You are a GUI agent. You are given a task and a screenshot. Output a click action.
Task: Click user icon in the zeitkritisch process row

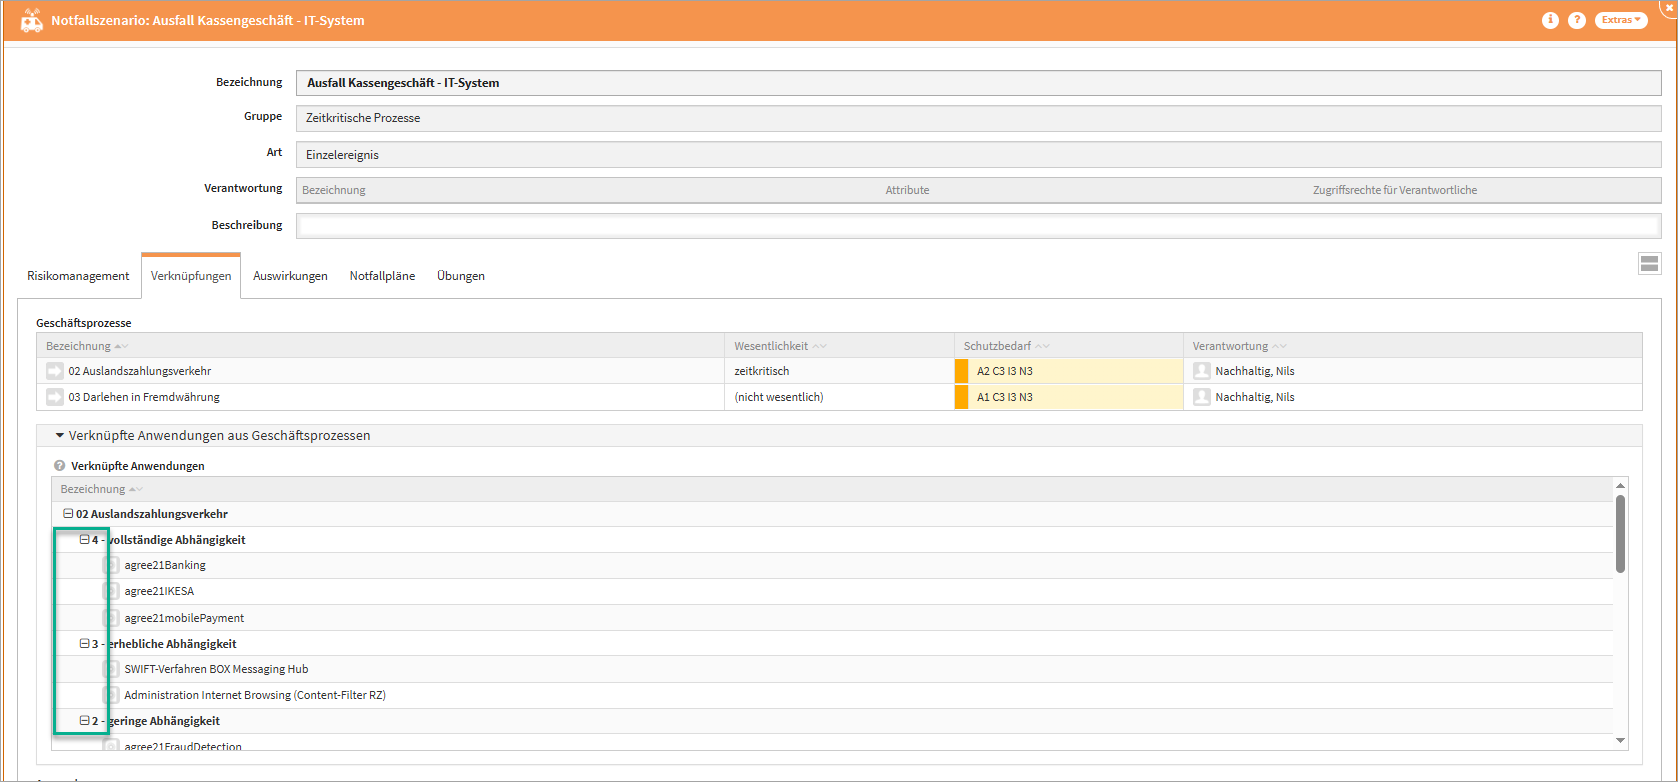(x=1202, y=371)
